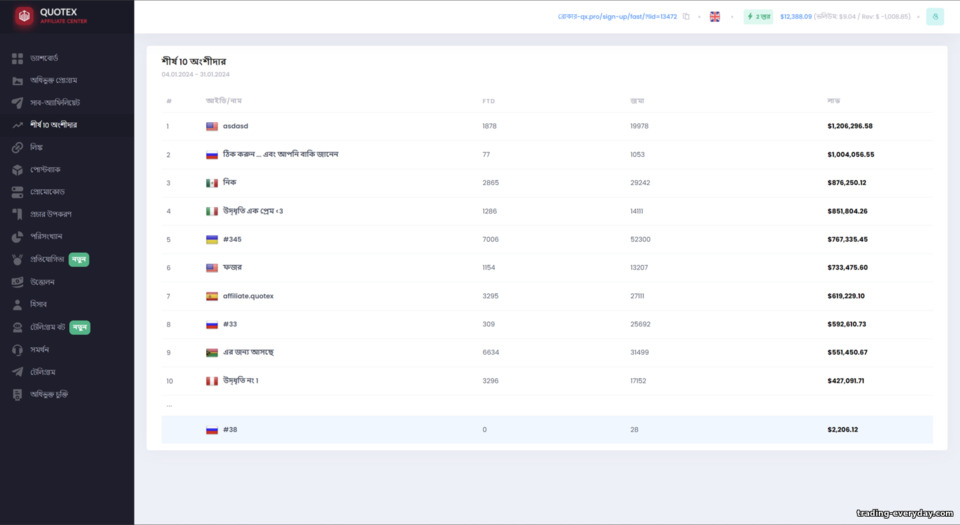Copy the referral link with clipboard icon
The image size is (960, 525).
[686, 17]
